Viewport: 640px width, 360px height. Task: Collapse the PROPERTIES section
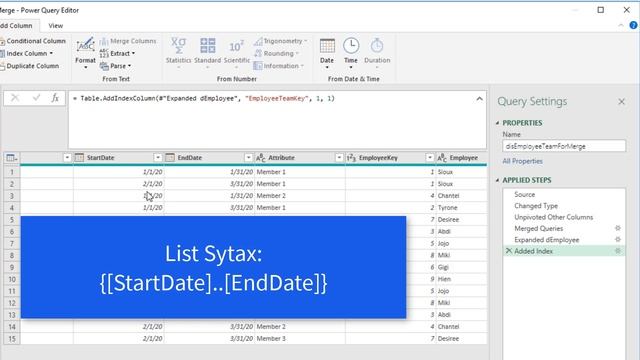[498, 123]
